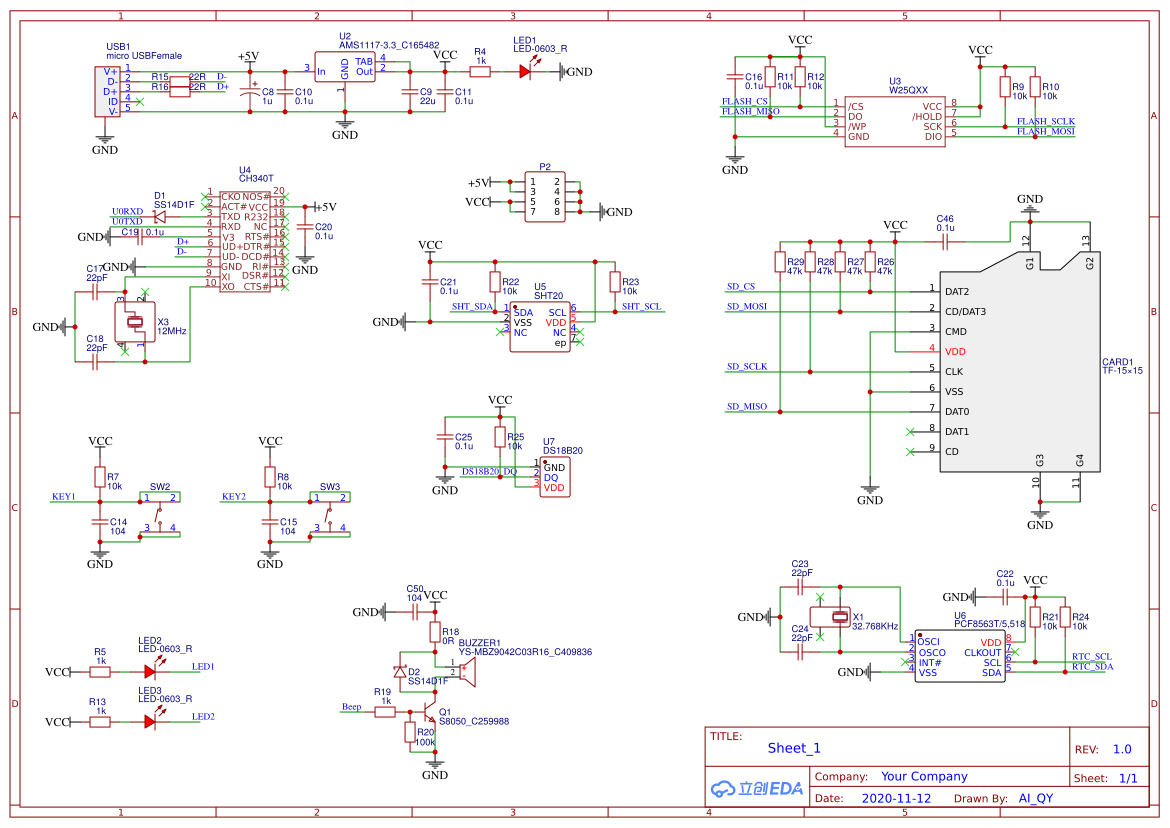Select the SHT_SDA net label
The width and height of the screenshot is (1170, 828).
[472, 307]
